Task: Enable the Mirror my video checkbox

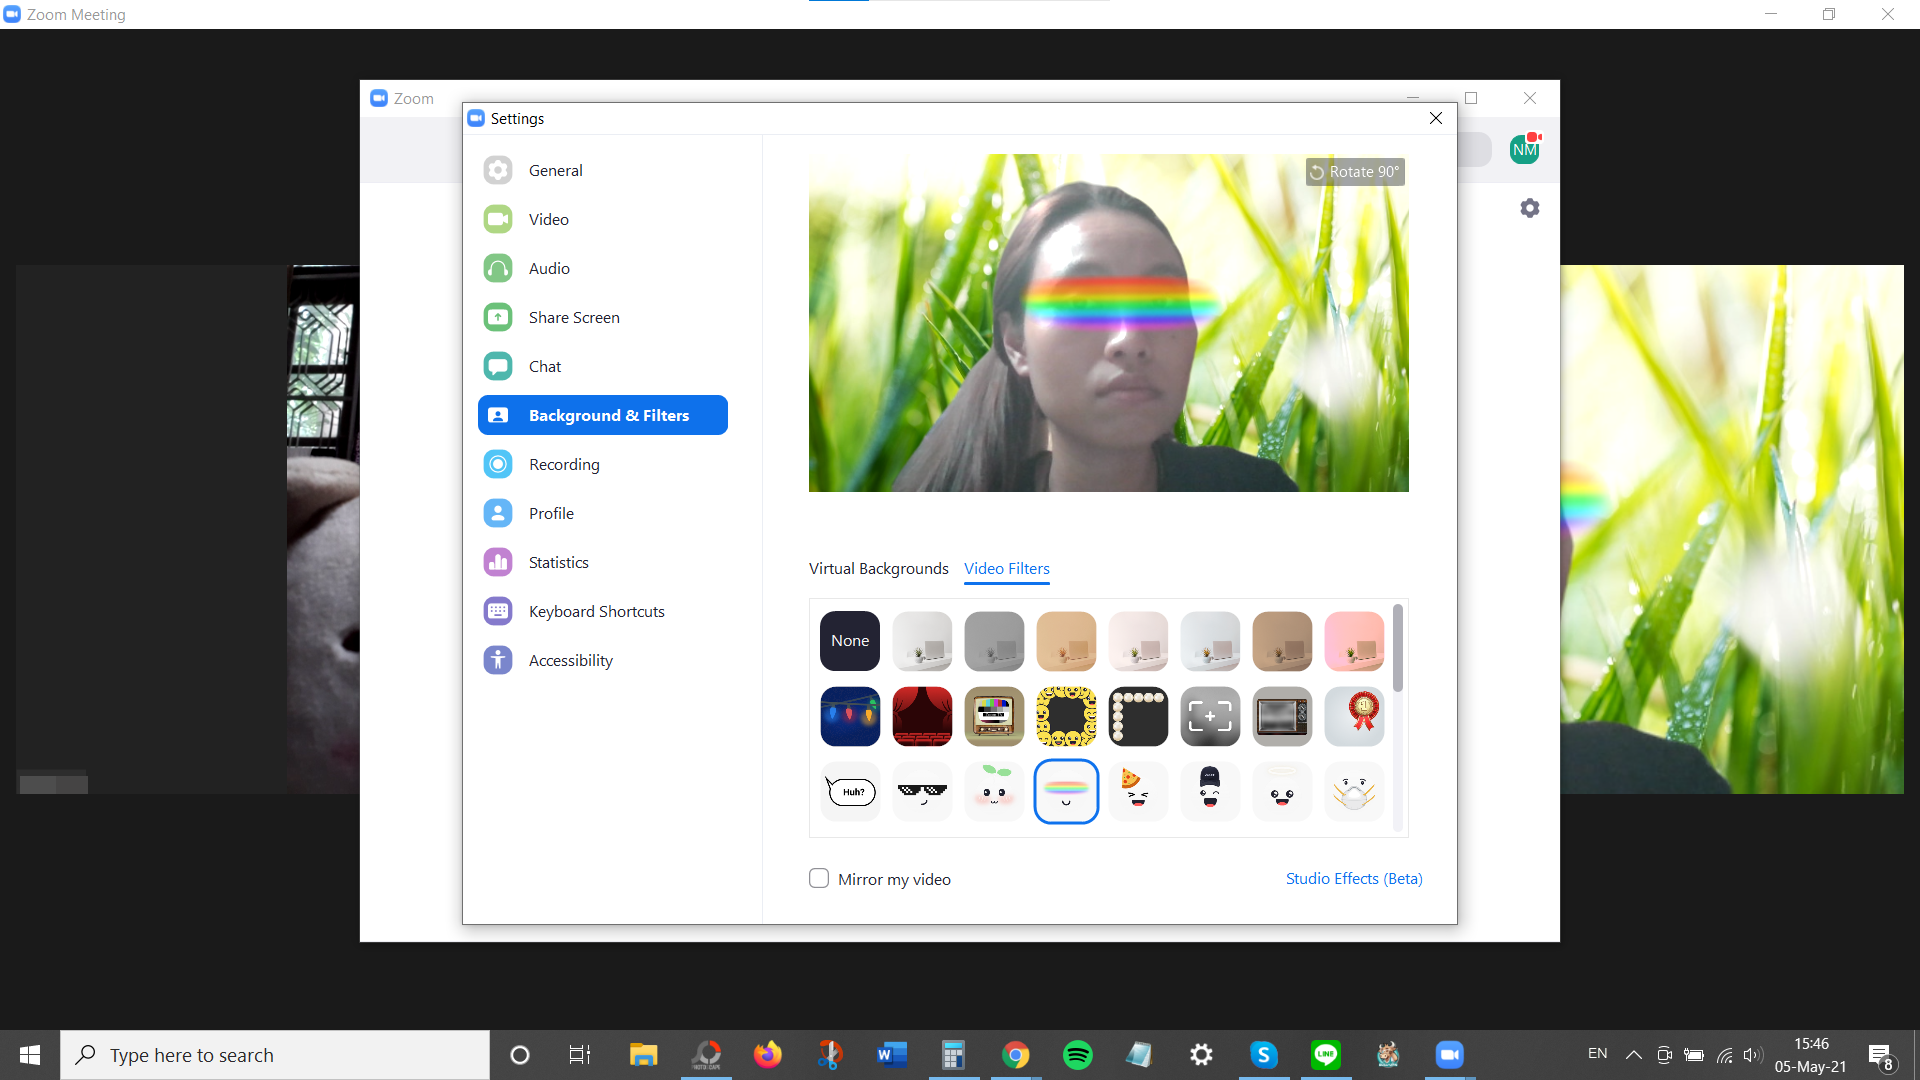Action: [x=819, y=879]
